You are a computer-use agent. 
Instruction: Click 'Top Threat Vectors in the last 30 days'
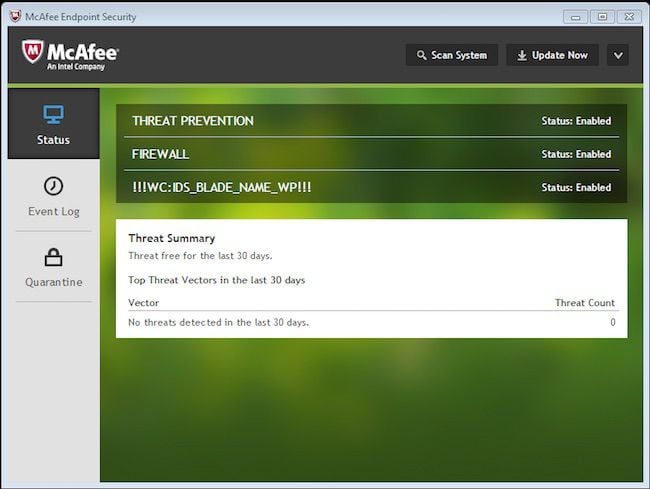pos(216,280)
